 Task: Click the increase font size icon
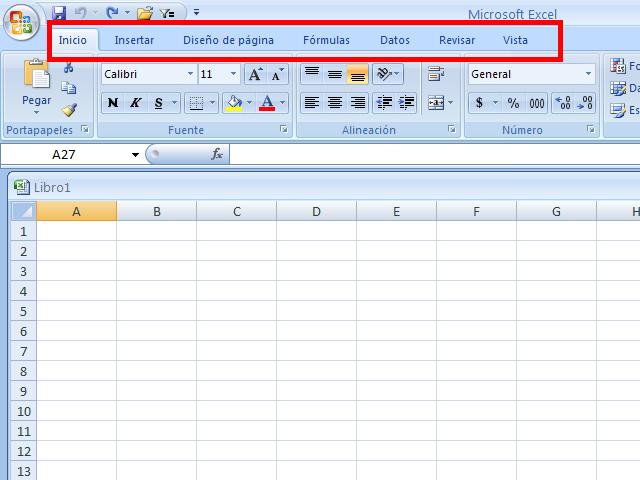coord(255,74)
